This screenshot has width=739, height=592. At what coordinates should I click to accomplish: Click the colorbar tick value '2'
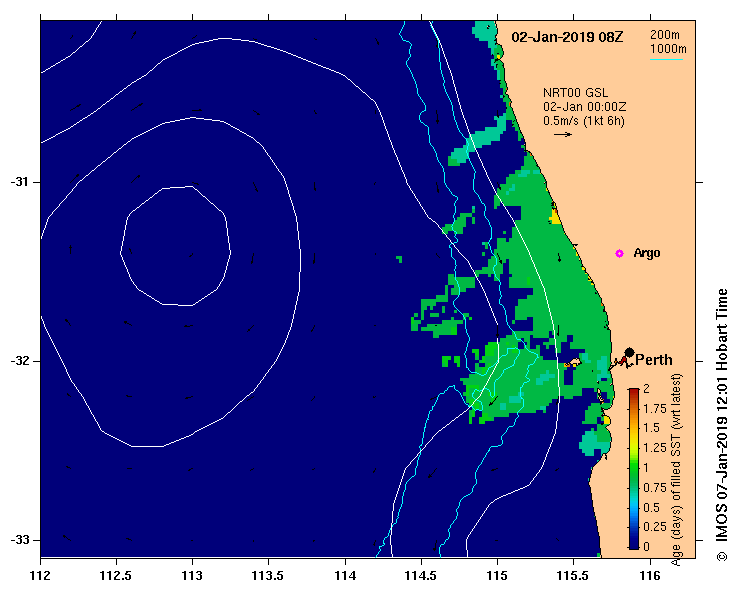[646, 389]
